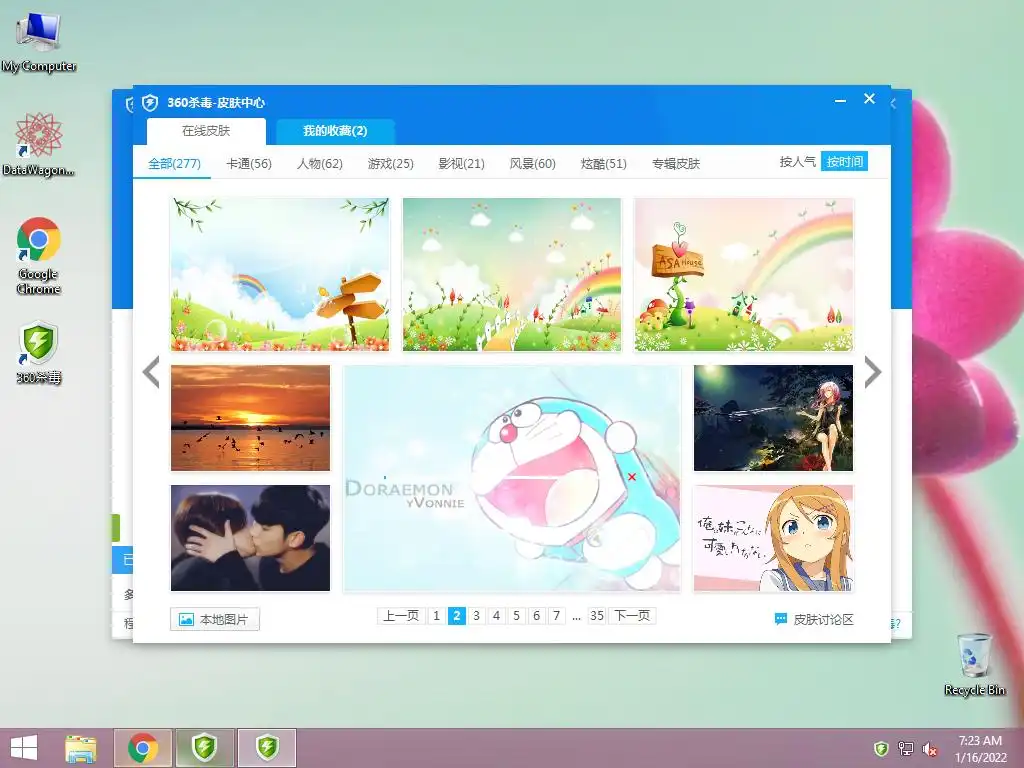The height and width of the screenshot is (768, 1024).
Task: Click the taskbar clock showing 7:23 AM
Action: (x=980, y=749)
